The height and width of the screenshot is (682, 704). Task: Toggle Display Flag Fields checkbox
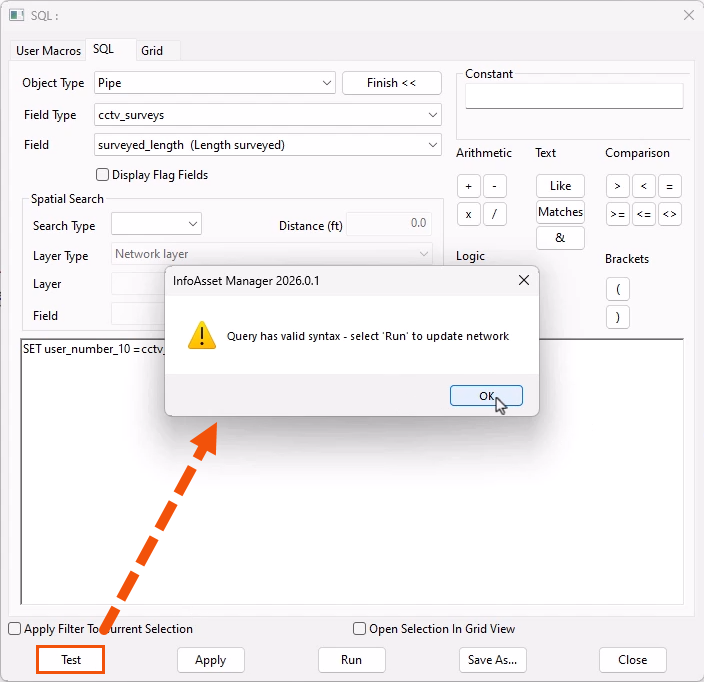pyautogui.click(x=102, y=175)
